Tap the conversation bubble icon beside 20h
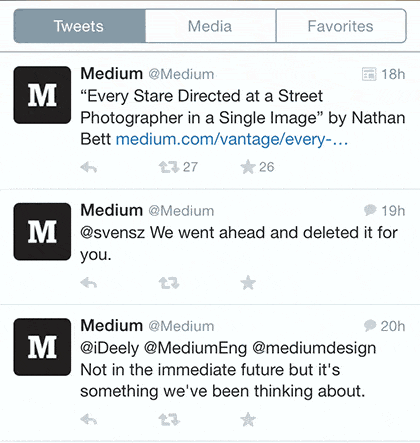The image size is (420, 443). click(x=370, y=326)
